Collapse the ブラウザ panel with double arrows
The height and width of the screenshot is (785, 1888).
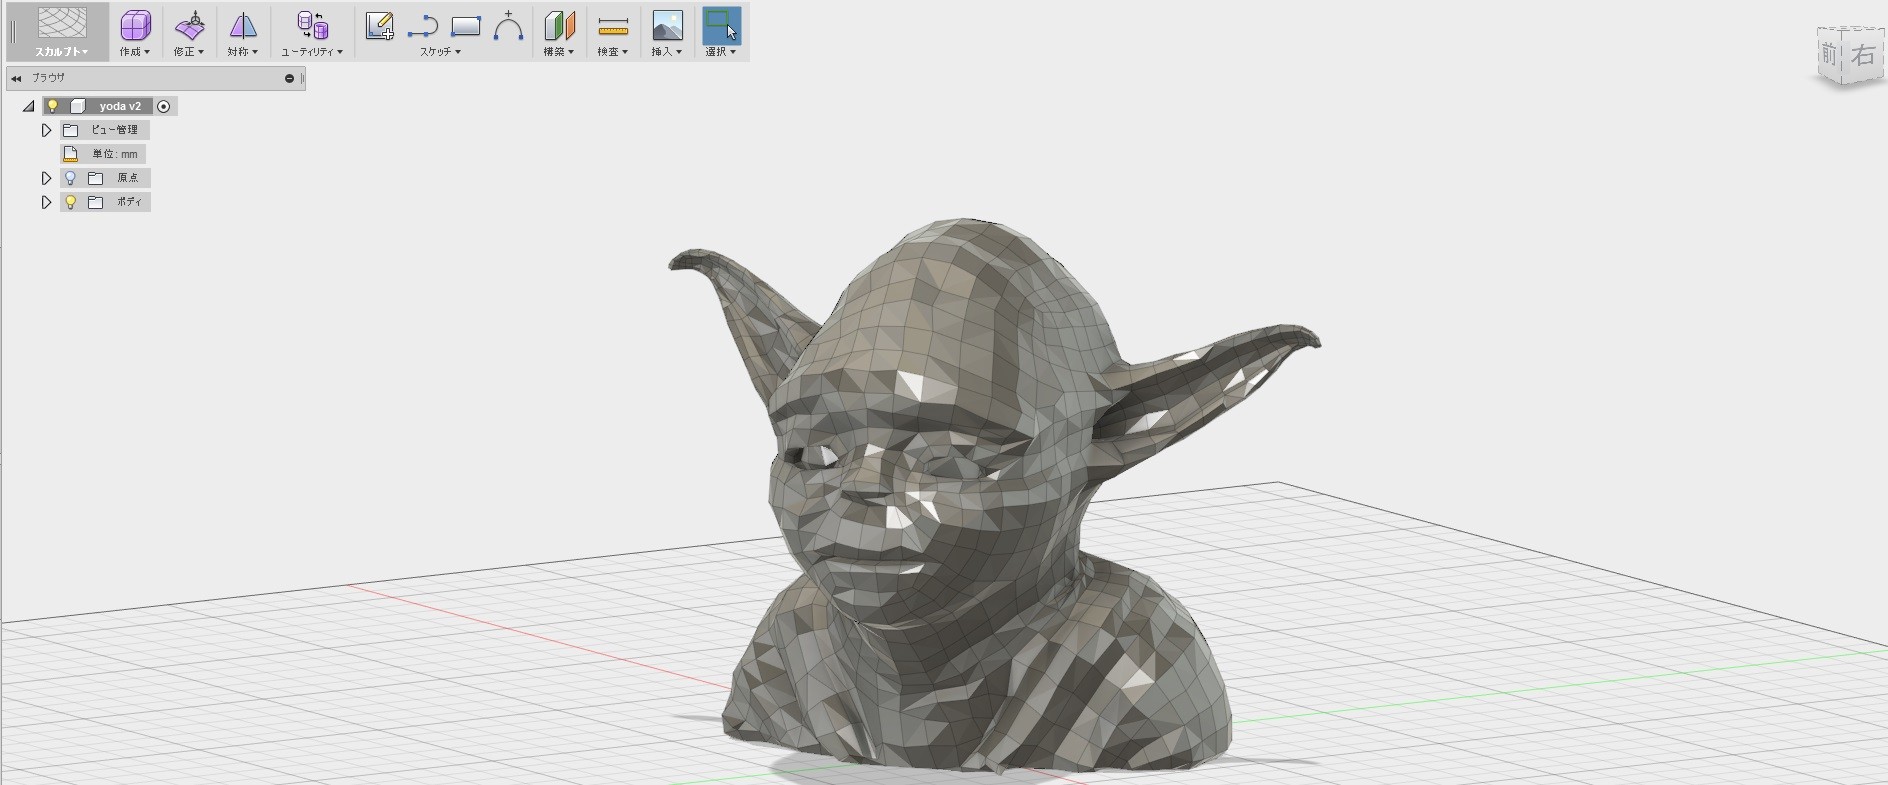(x=16, y=78)
